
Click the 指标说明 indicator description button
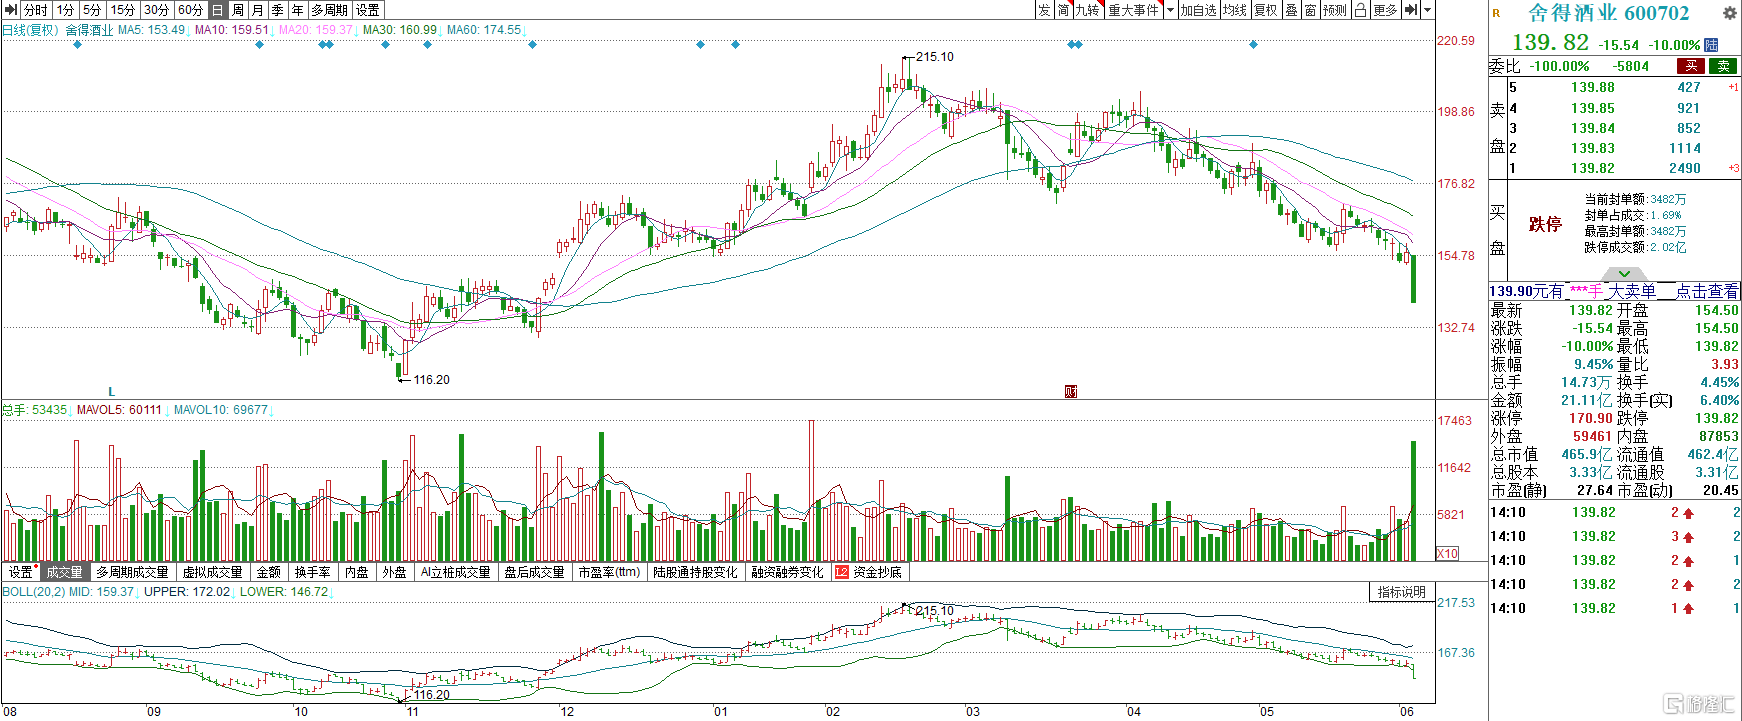point(1401,592)
